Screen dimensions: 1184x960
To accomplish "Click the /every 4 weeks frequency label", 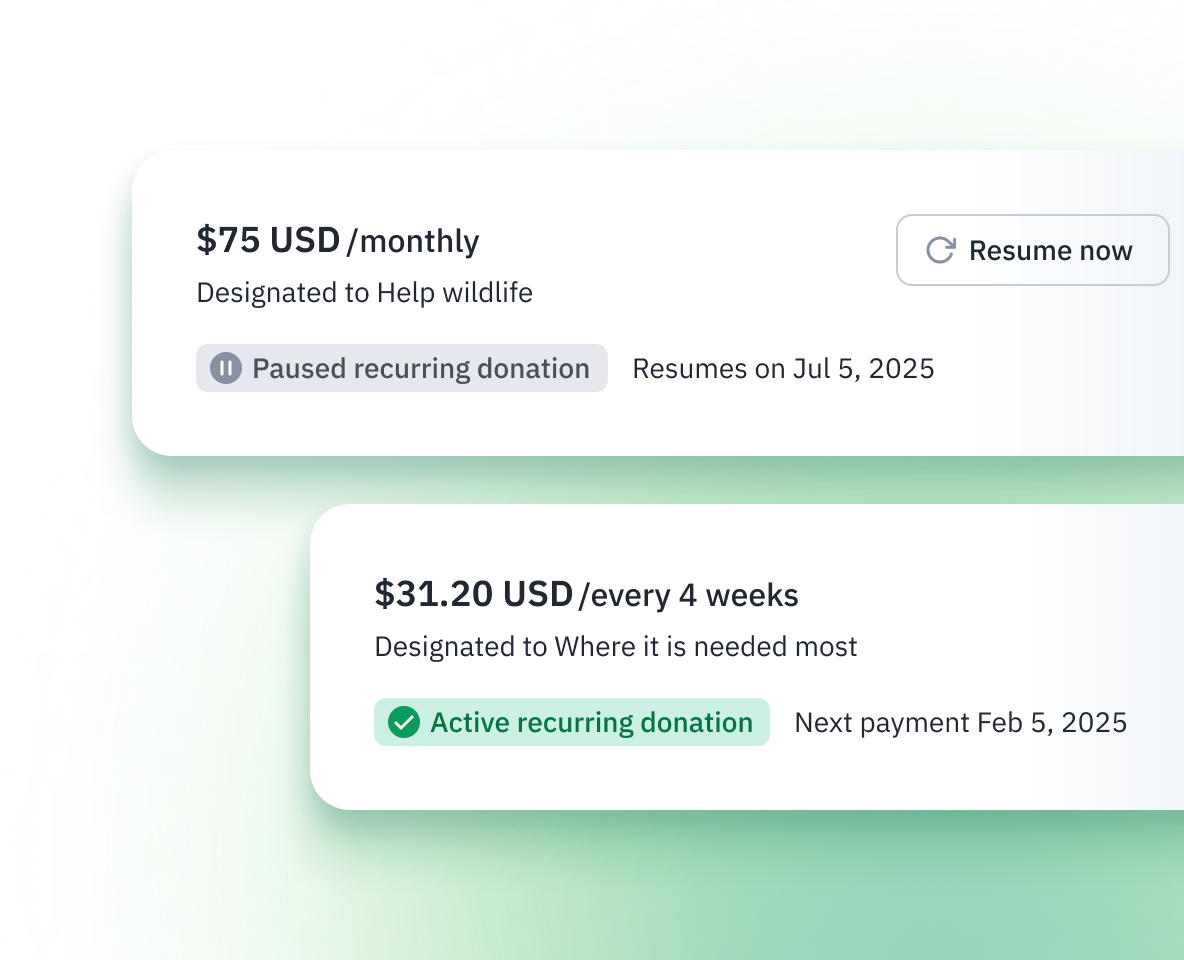I will coord(689,595).
